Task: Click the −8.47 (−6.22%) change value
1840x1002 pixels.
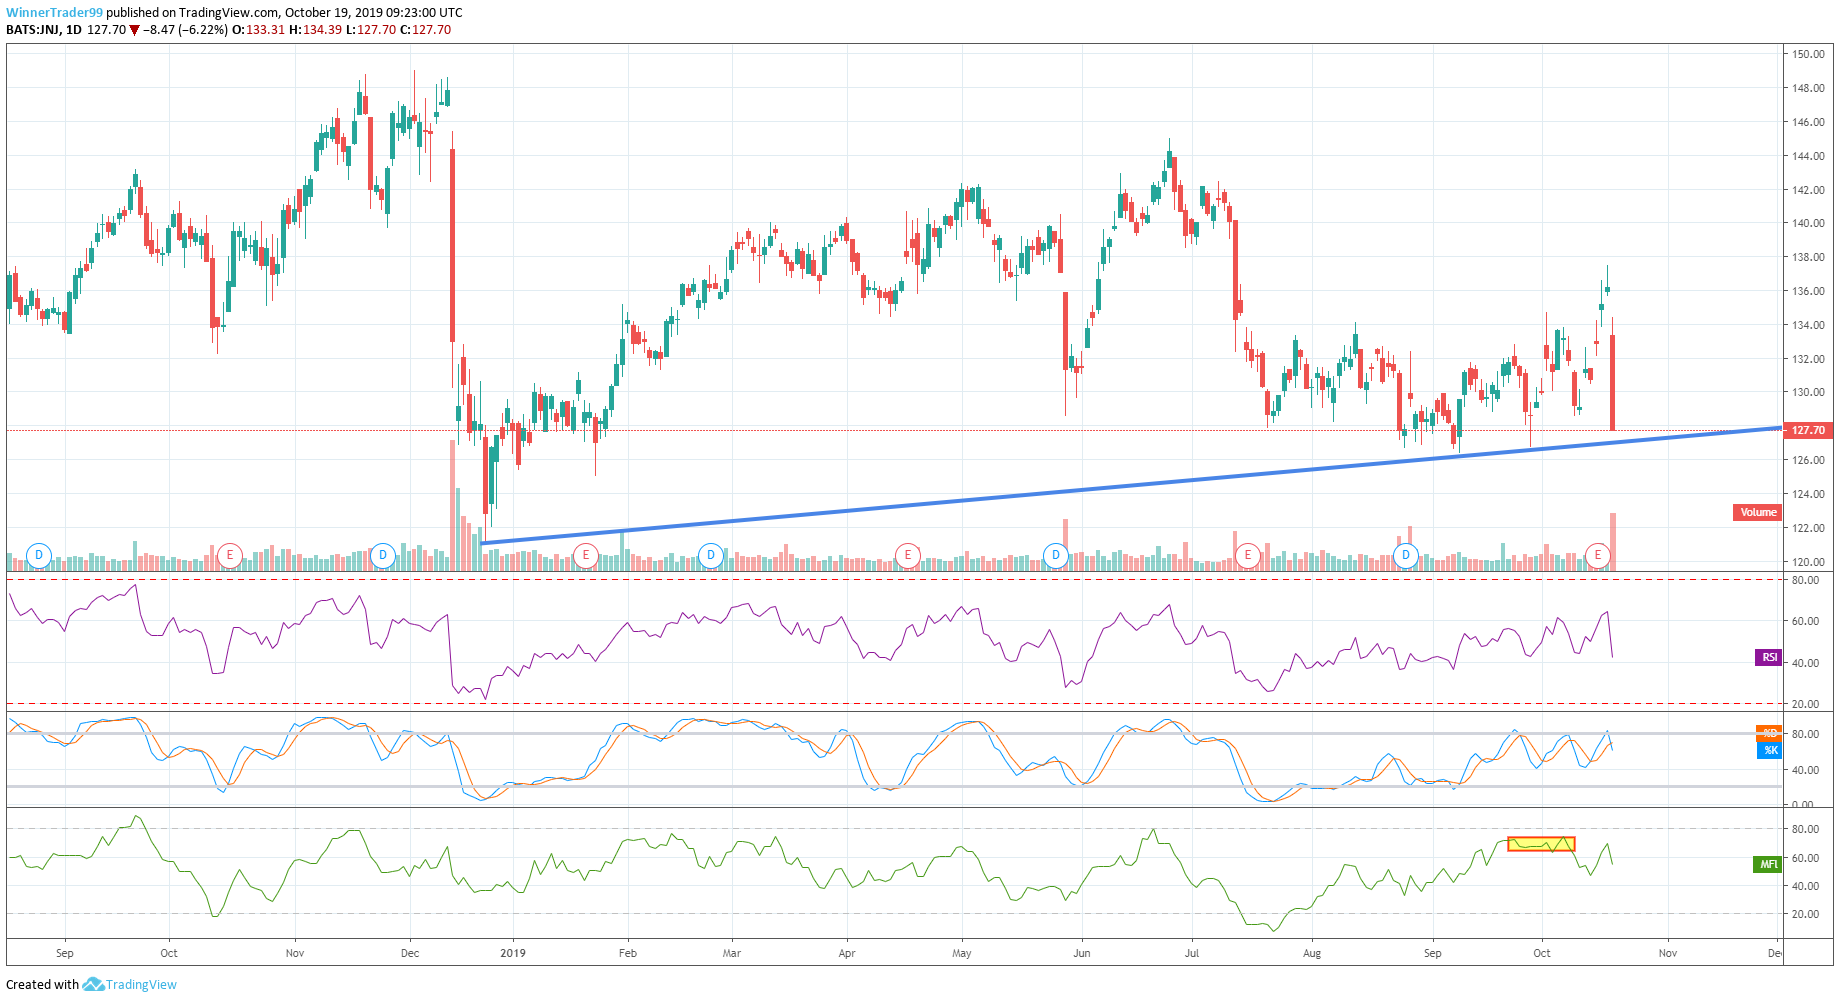Action: click(185, 30)
